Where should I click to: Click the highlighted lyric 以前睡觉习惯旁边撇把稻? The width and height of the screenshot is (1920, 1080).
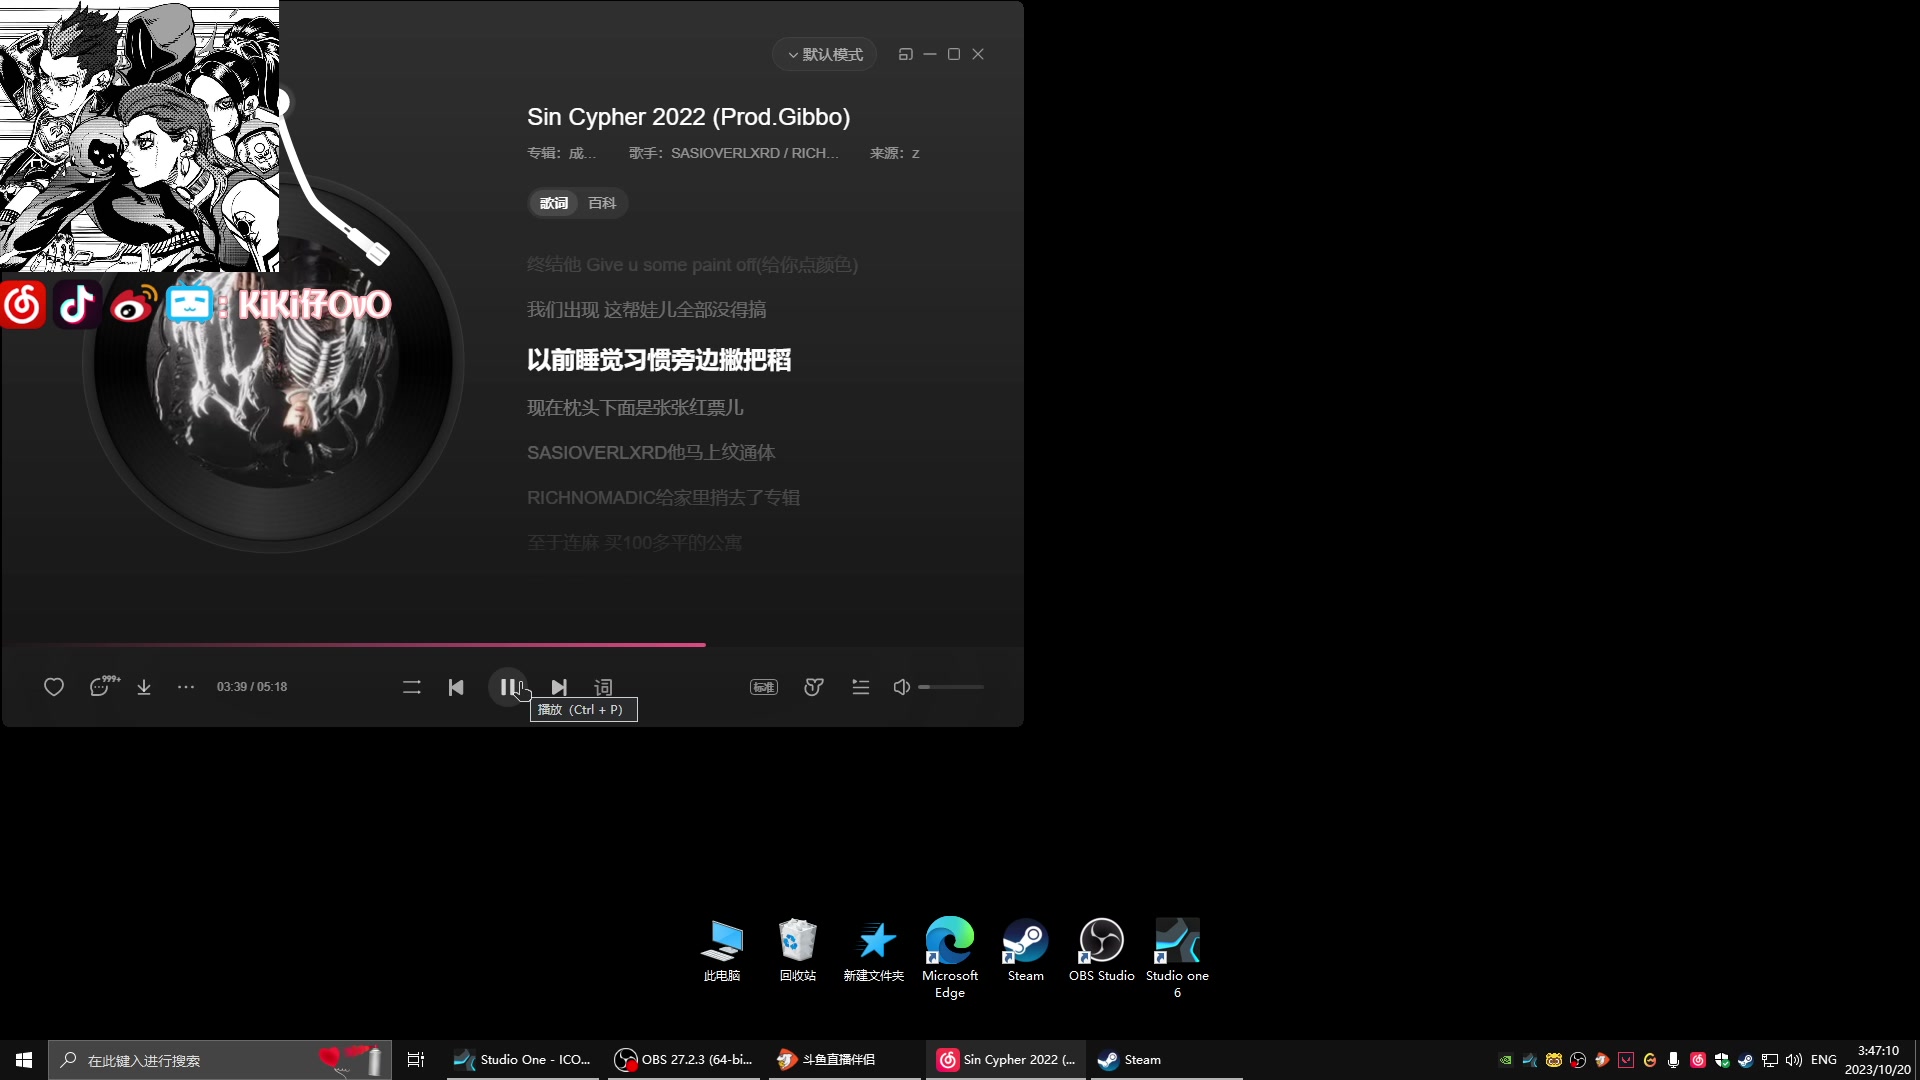point(659,360)
